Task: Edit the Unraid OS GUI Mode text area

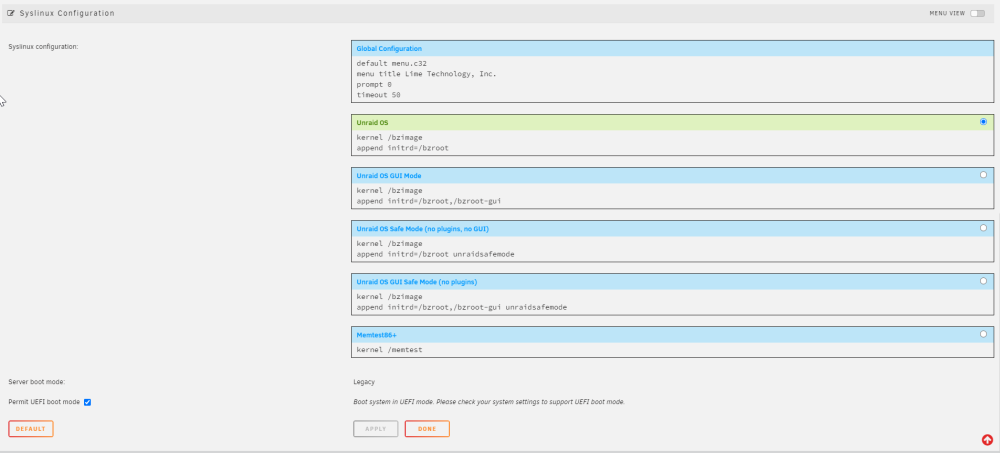Action: point(672,196)
